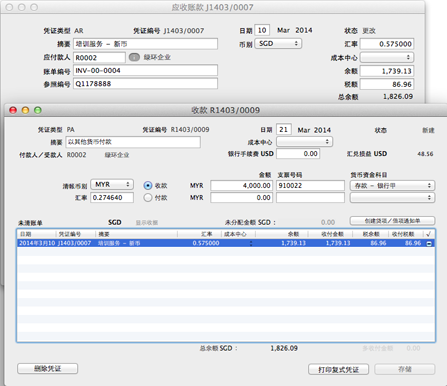Image resolution: width=447 pixels, height=386 pixels.
Task: Click the 创建贷项/借项通知单 button
Action: click(x=392, y=221)
